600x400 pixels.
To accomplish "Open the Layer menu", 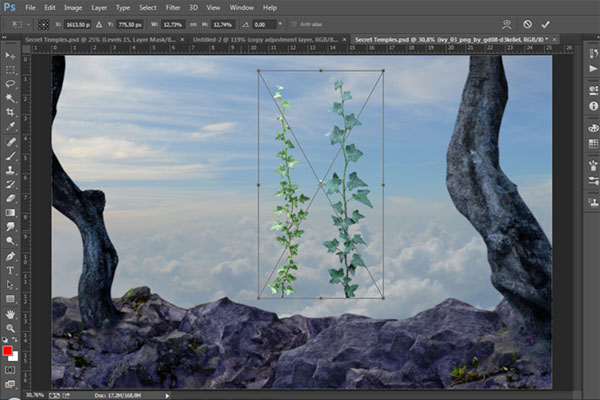I will [98, 7].
